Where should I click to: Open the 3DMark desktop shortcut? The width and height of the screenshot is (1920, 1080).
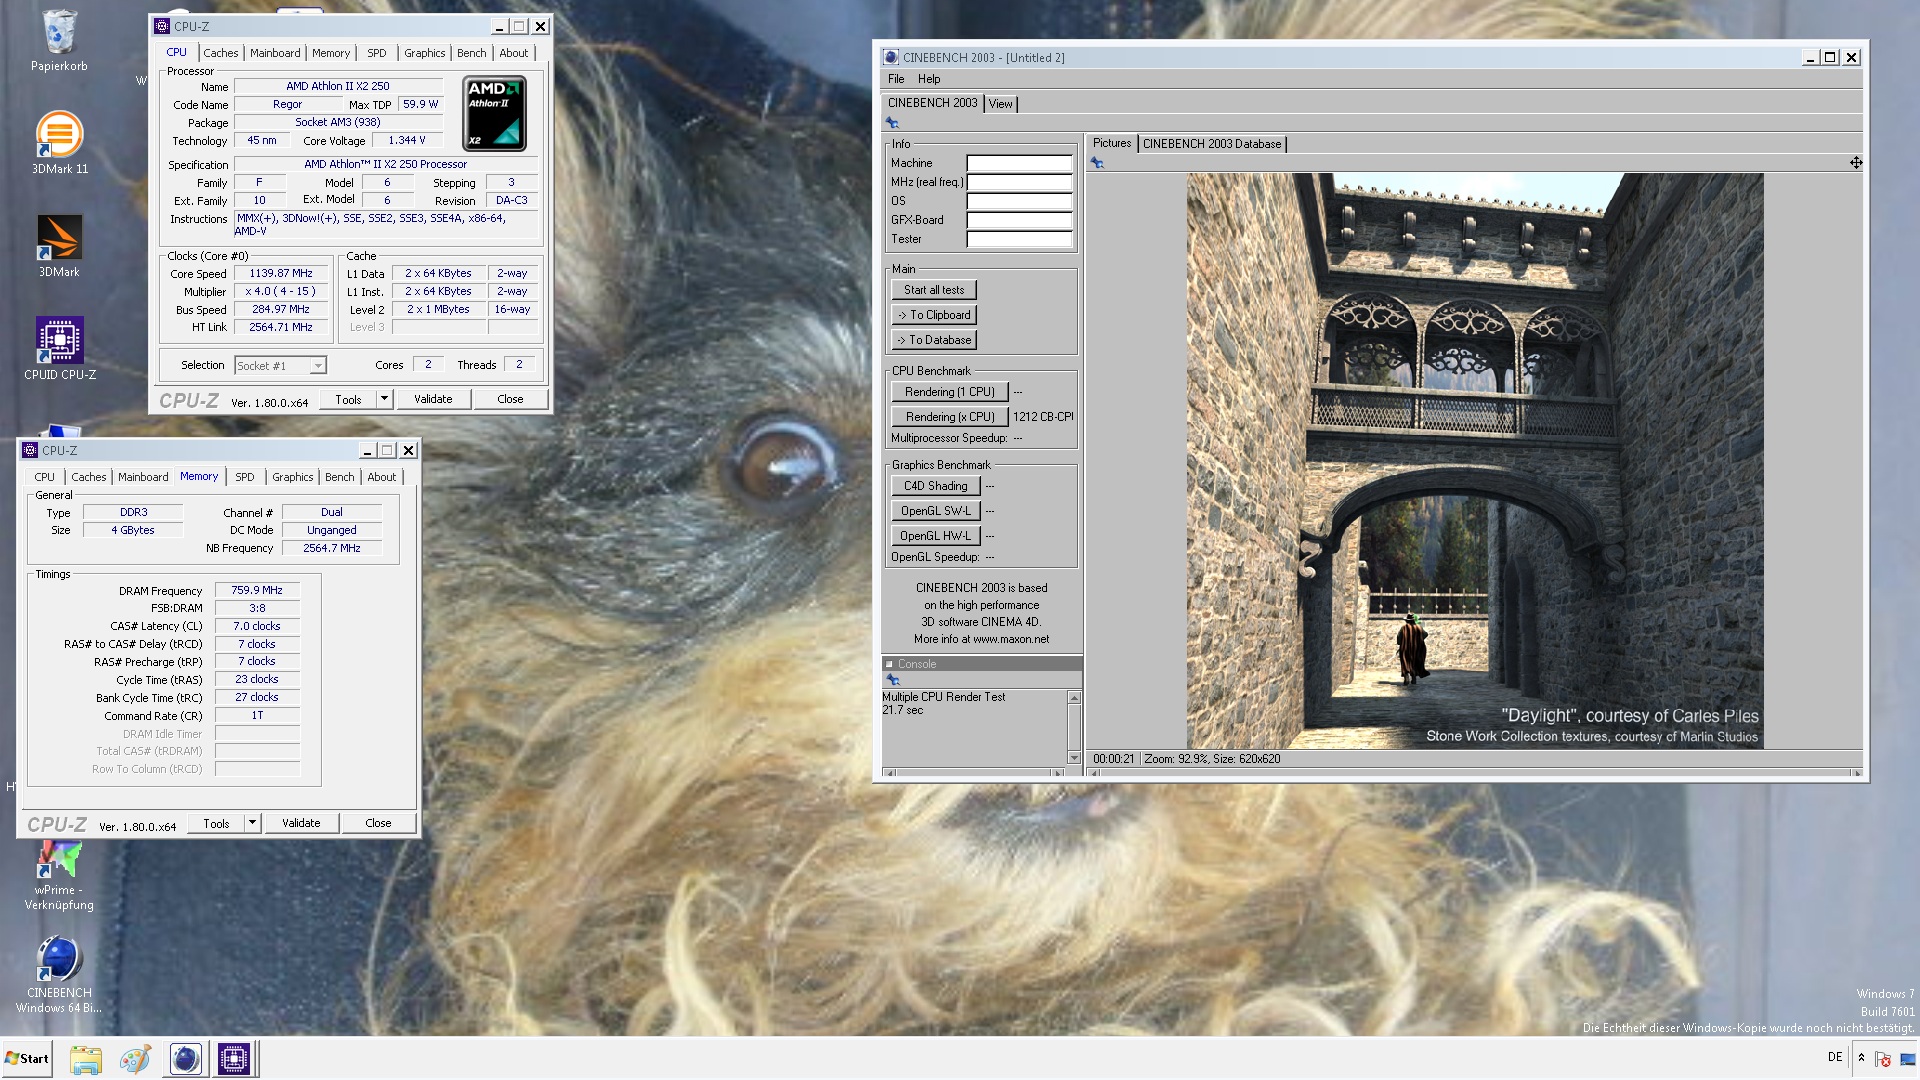click(59, 246)
